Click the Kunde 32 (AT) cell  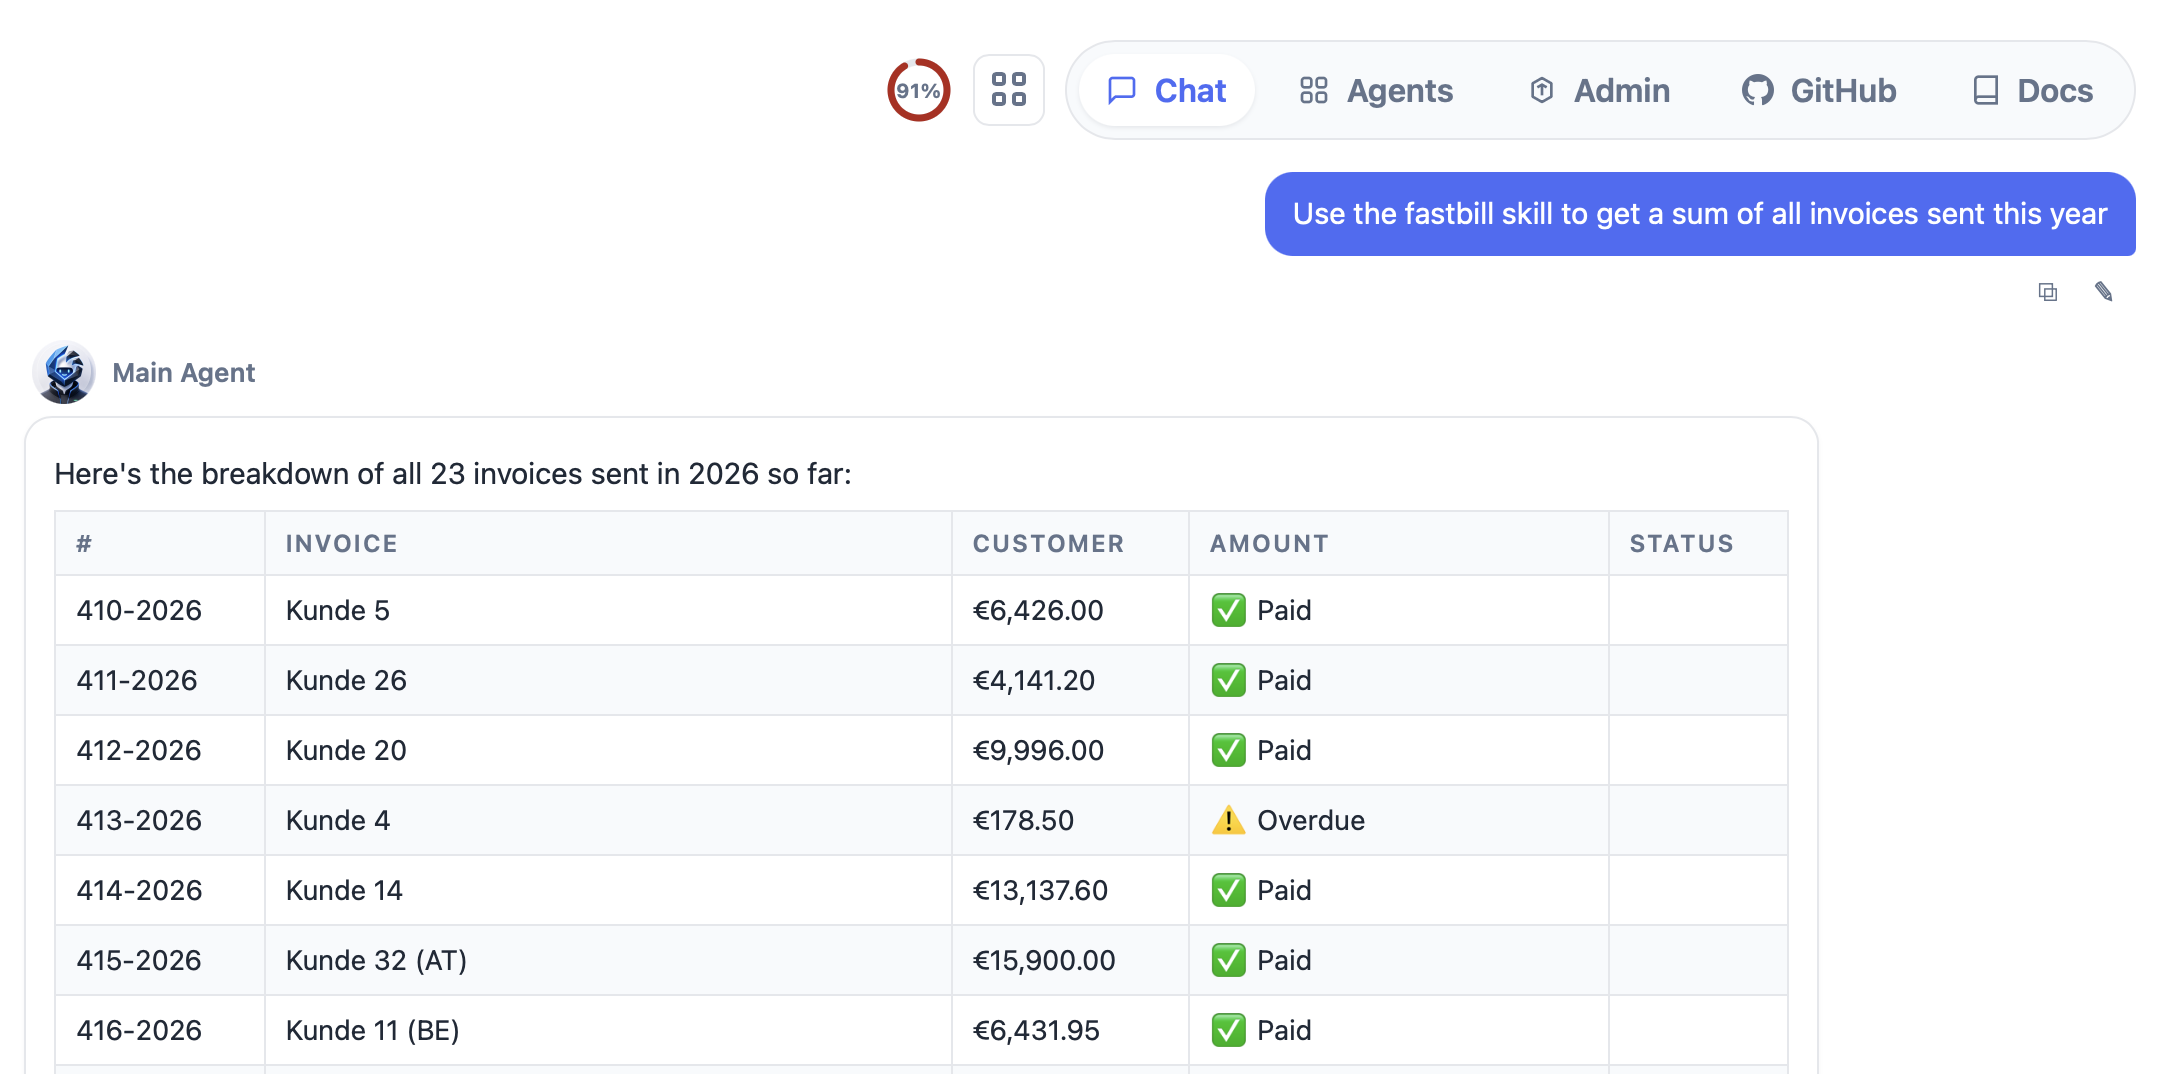click(608, 960)
